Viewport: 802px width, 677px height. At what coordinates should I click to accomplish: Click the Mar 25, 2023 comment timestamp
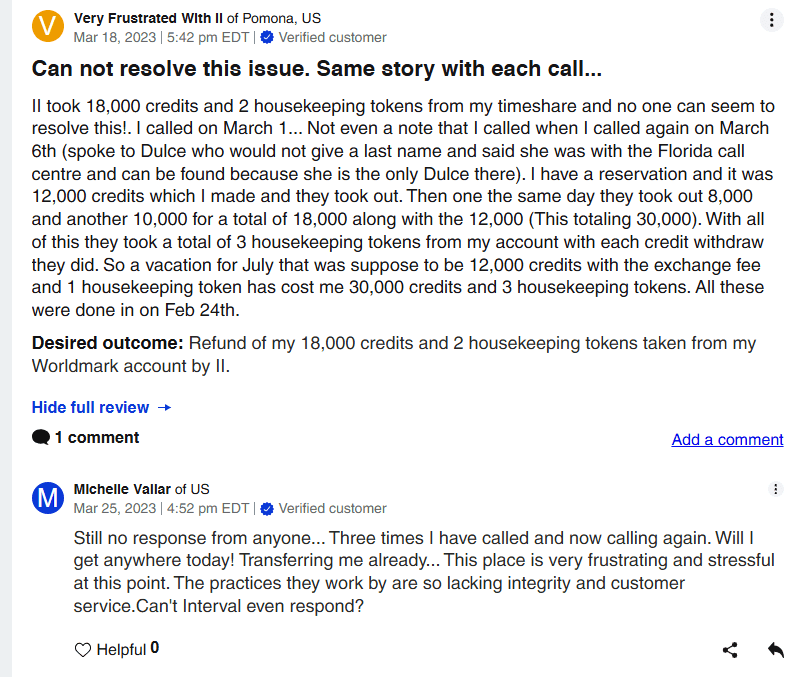[161, 508]
